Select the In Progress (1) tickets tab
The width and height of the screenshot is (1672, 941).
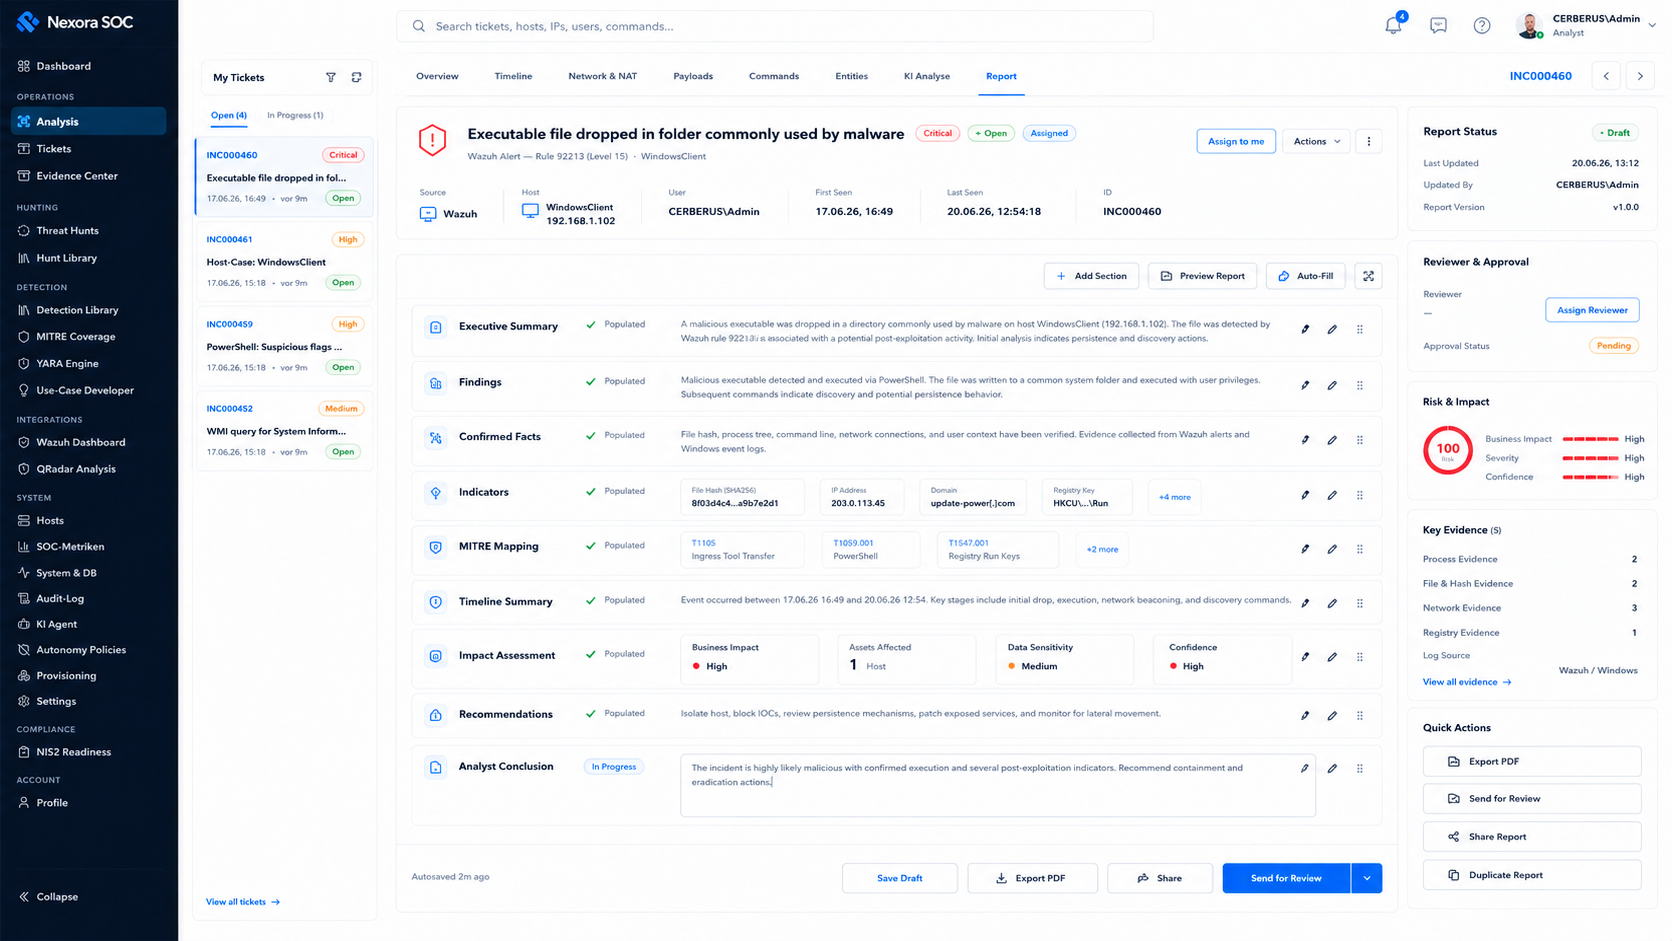pos(295,115)
